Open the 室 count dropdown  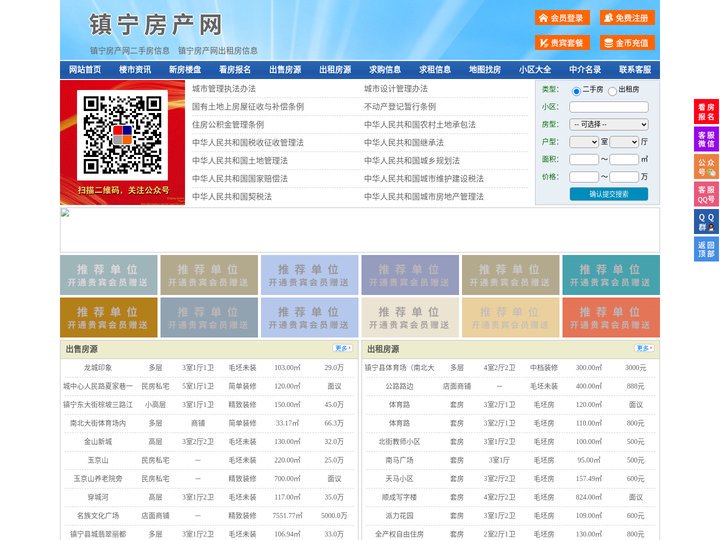(584, 142)
